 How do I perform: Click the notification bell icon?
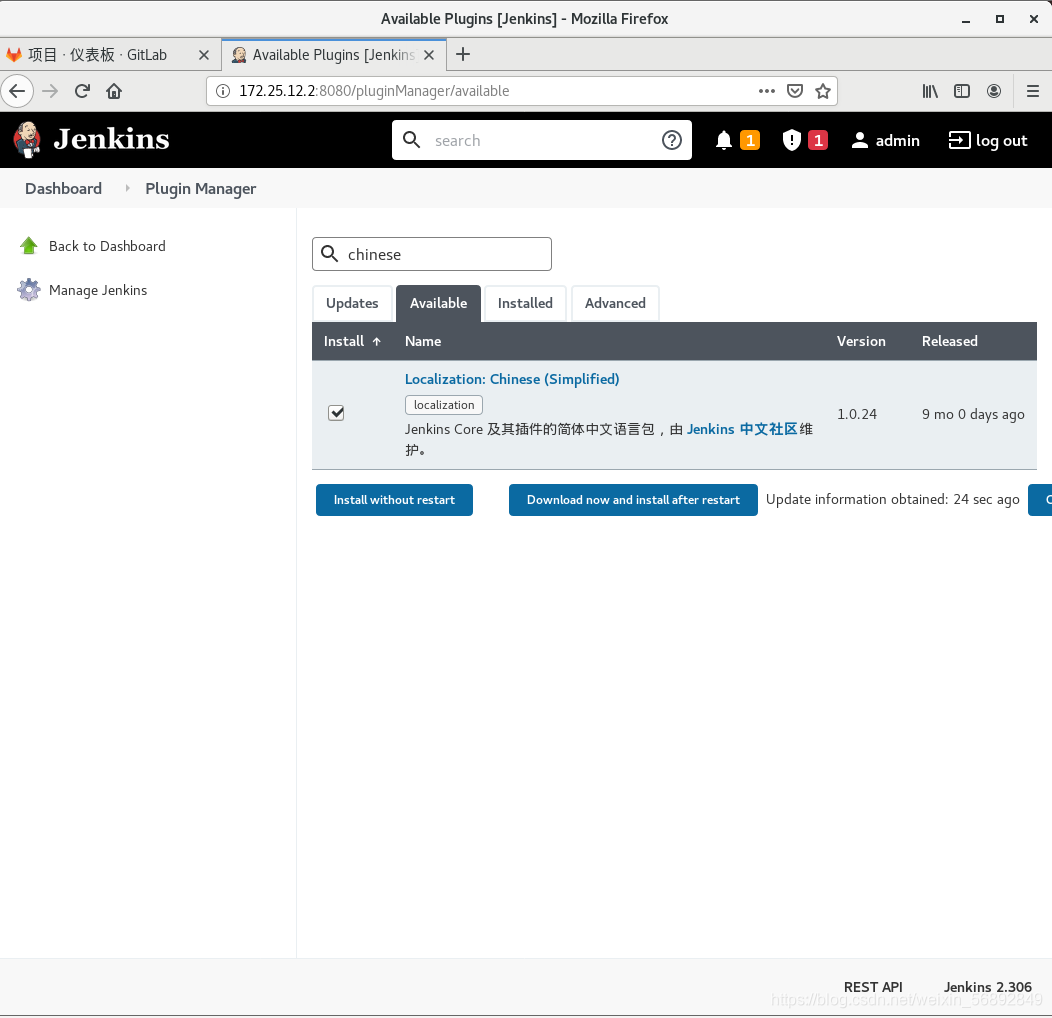[x=723, y=140]
